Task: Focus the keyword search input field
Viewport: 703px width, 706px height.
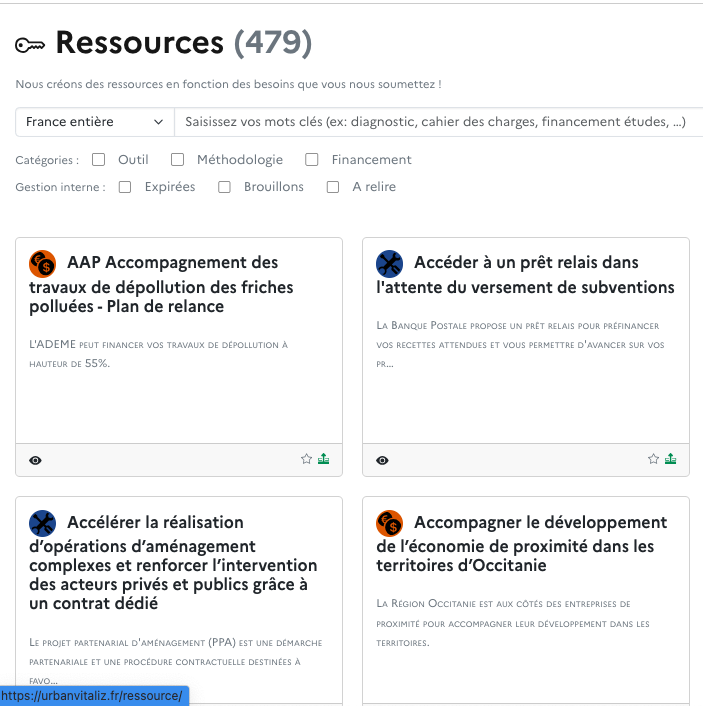Action: coord(438,122)
